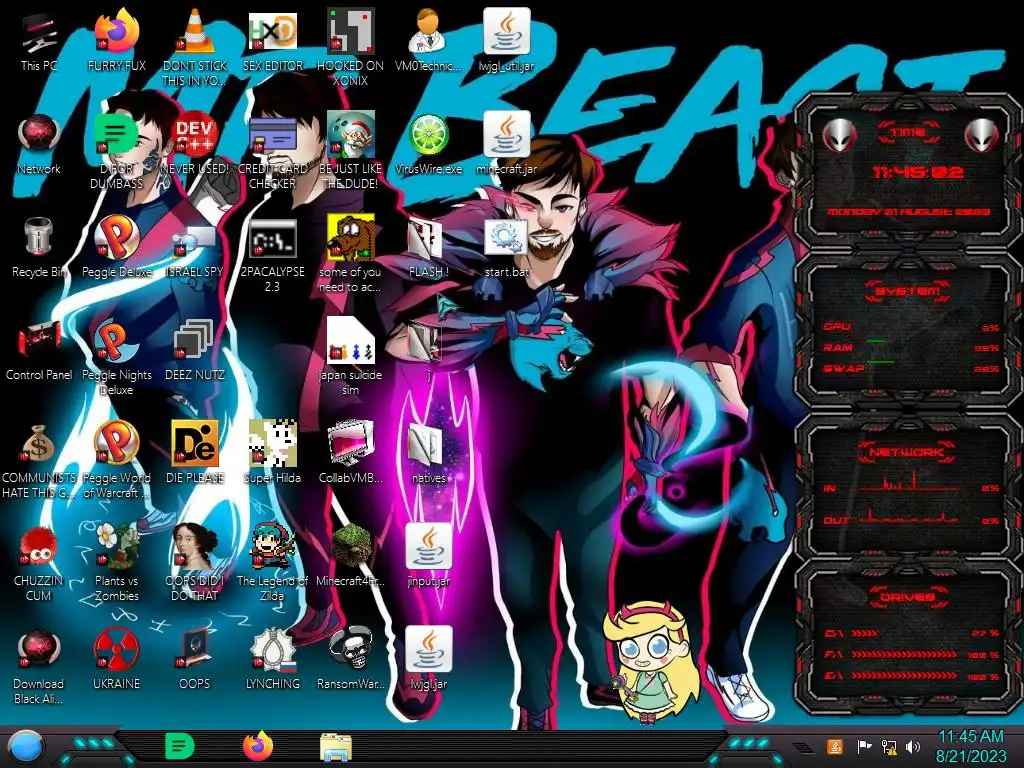Open the Download Black Ali... icon
Viewport: 1024px width, 768px height.
[x=39, y=650]
